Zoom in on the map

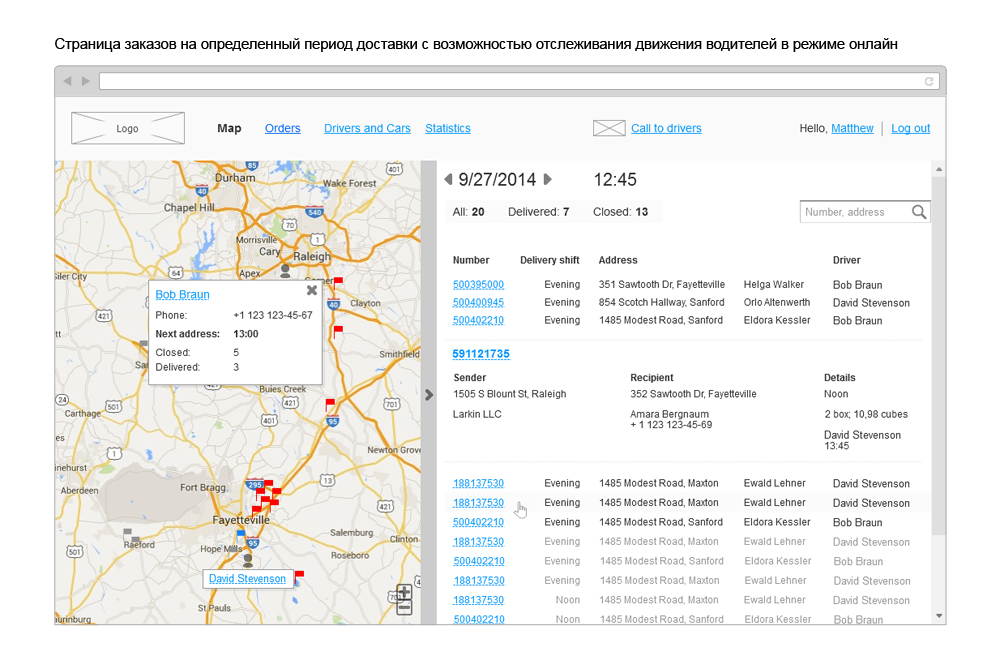tap(404, 592)
